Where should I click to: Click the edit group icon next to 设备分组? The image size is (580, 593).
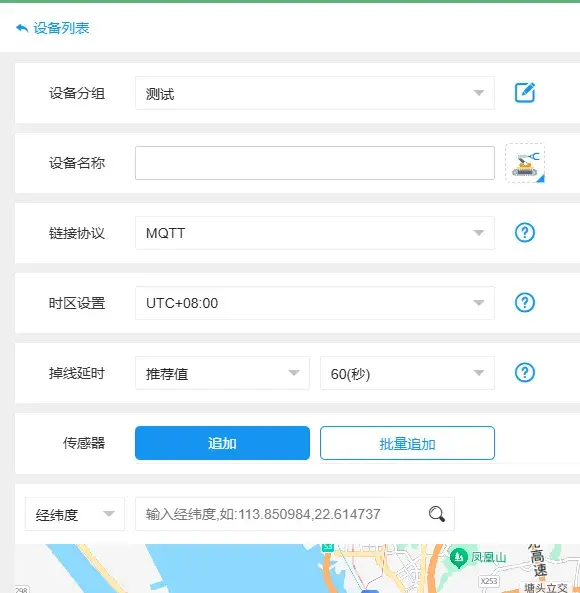pos(525,93)
